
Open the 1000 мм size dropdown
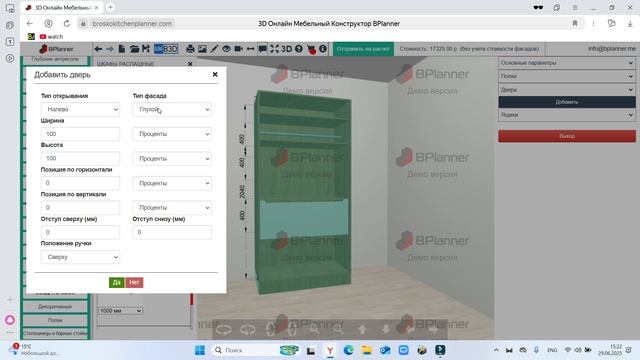[x=120, y=311]
